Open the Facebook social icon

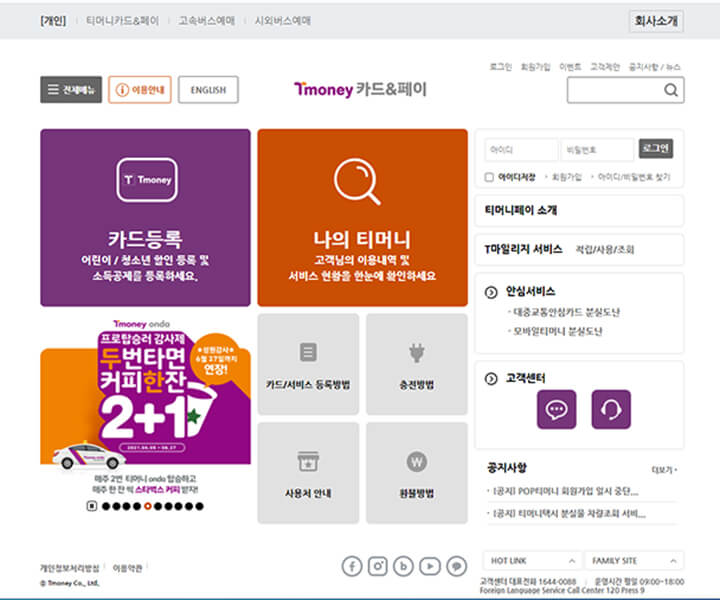pyautogui.click(x=352, y=566)
